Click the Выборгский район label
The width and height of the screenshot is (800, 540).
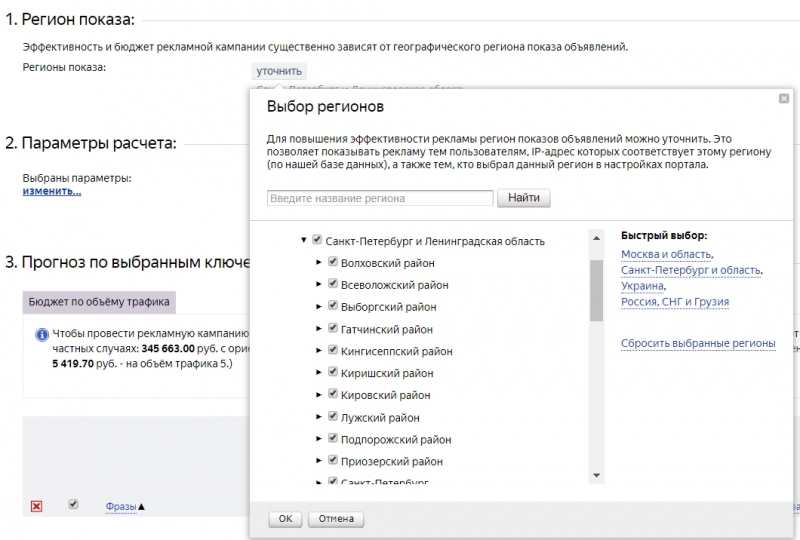(x=388, y=307)
